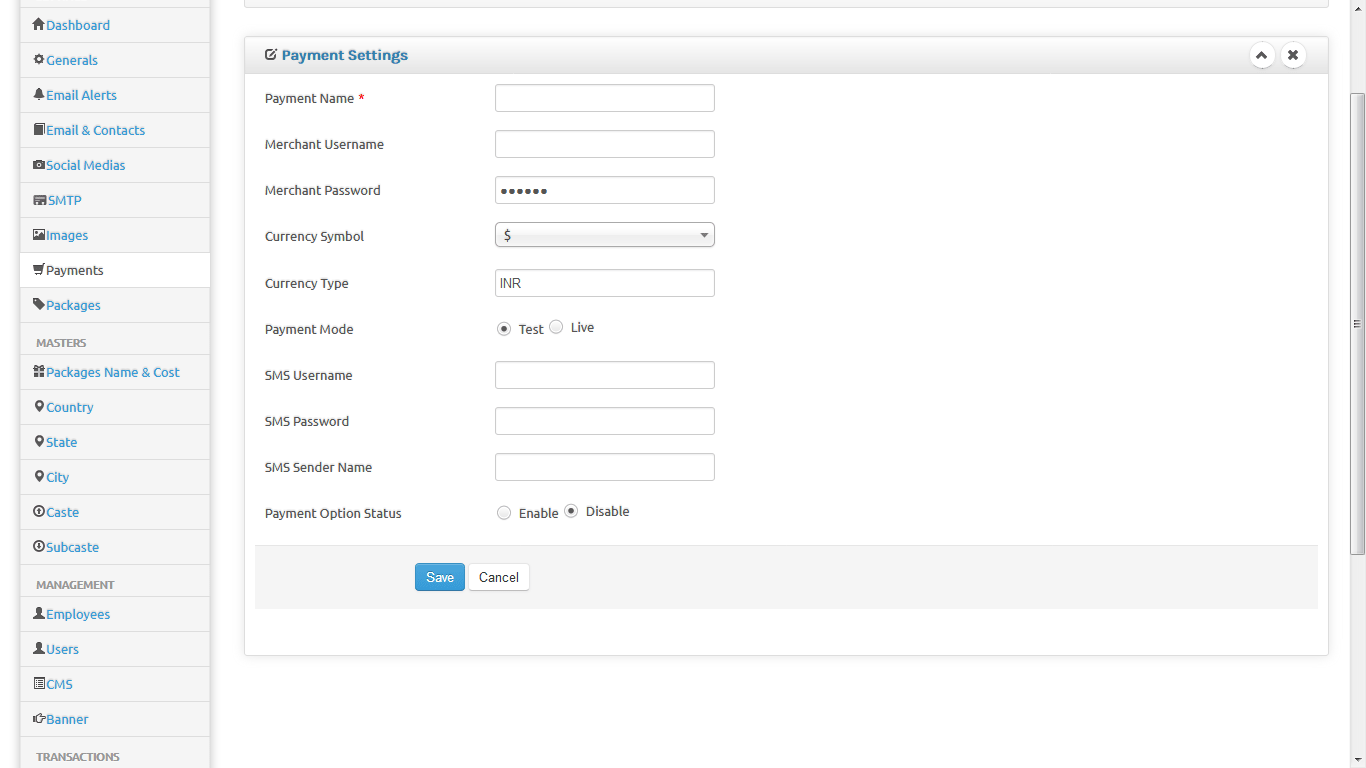Select Disable for payment option status

571,511
